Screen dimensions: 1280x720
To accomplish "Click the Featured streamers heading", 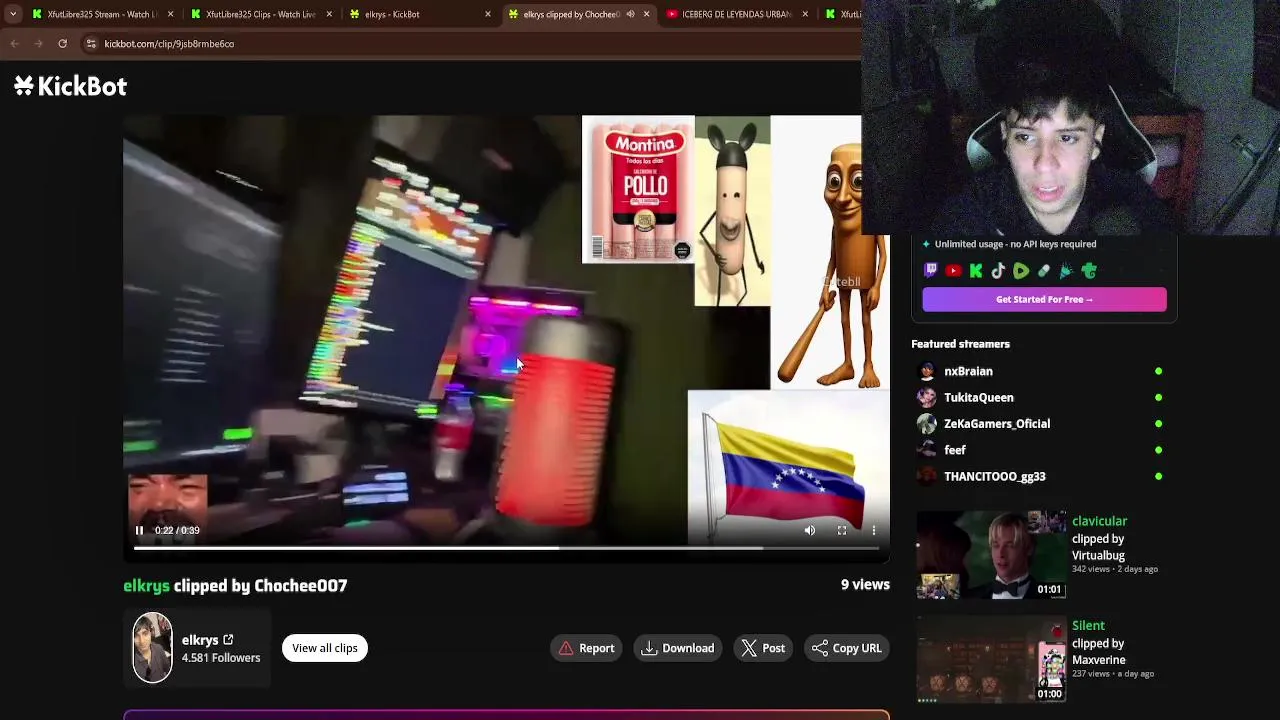I will click(960, 344).
